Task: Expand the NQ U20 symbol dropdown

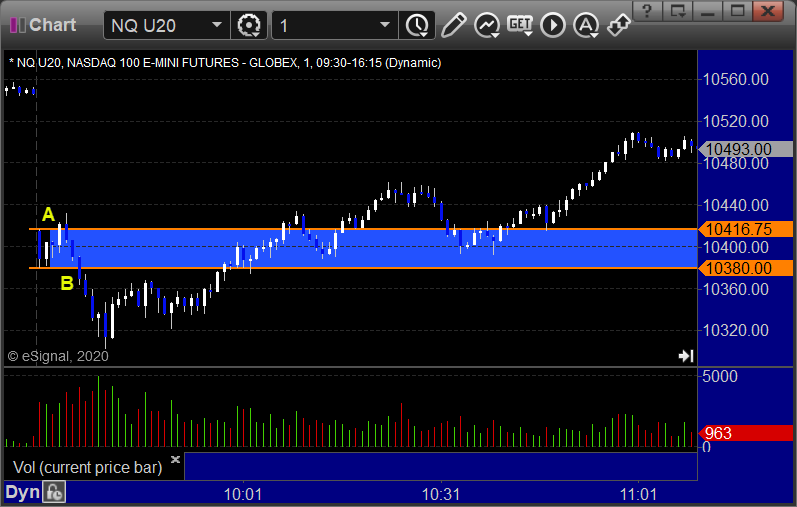Action: (x=217, y=25)
